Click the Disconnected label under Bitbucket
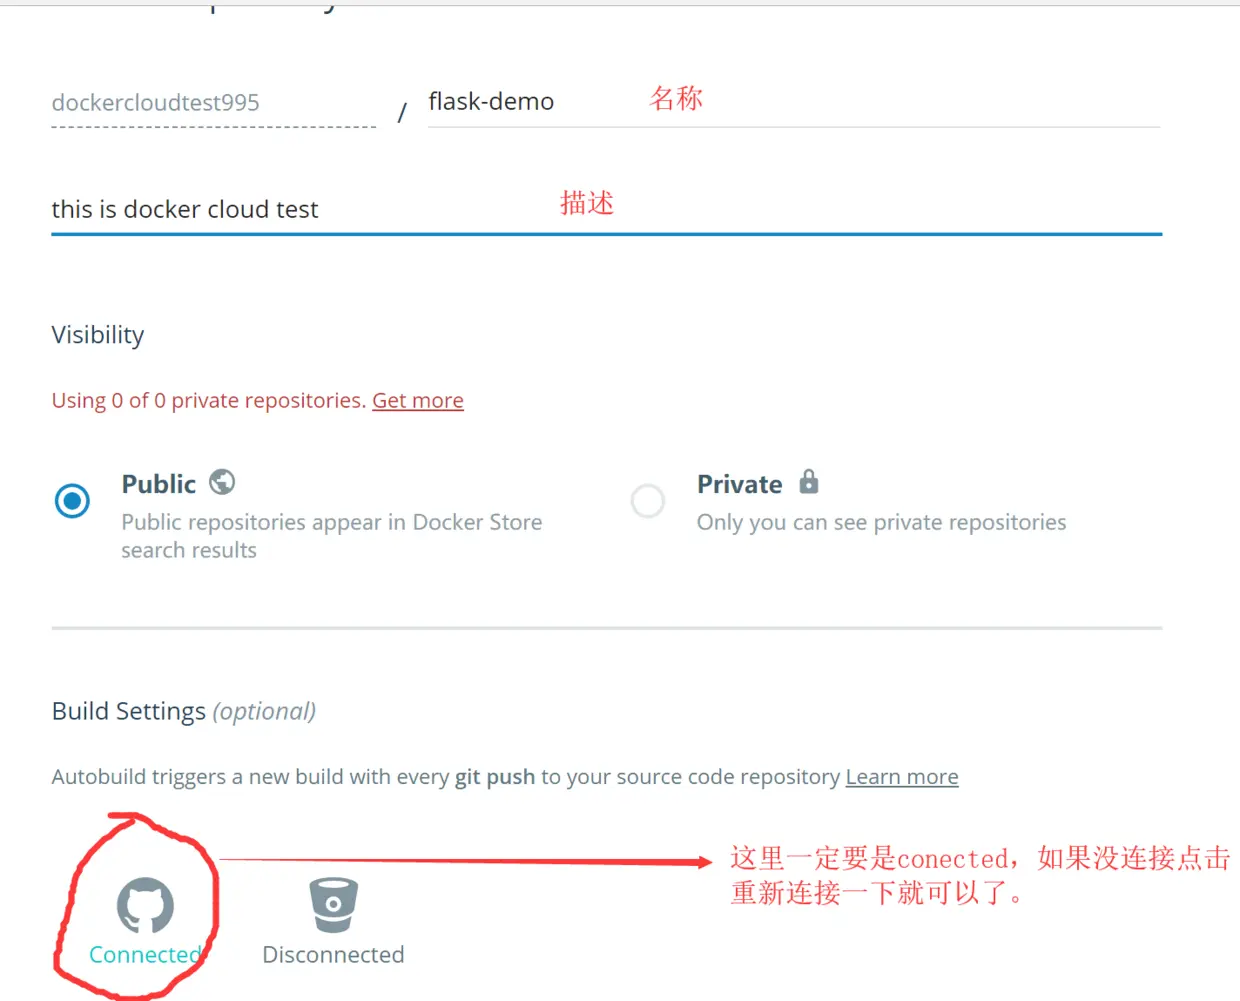The width and height of the screenshot is (1240, 1001). 333,955
